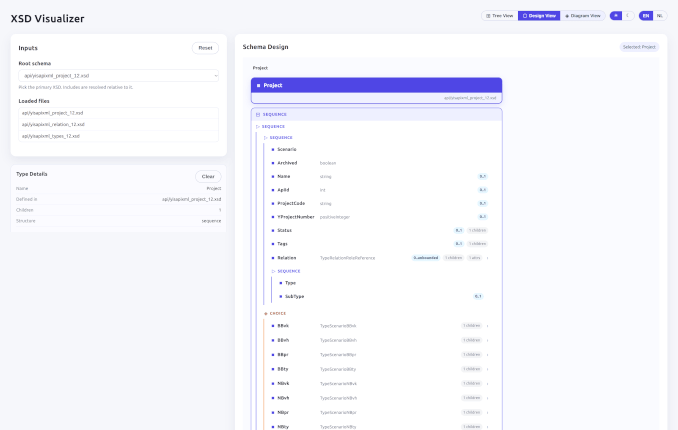Click the Tags 1 children badge
The image size is (678, 430).
click(477, 244)
